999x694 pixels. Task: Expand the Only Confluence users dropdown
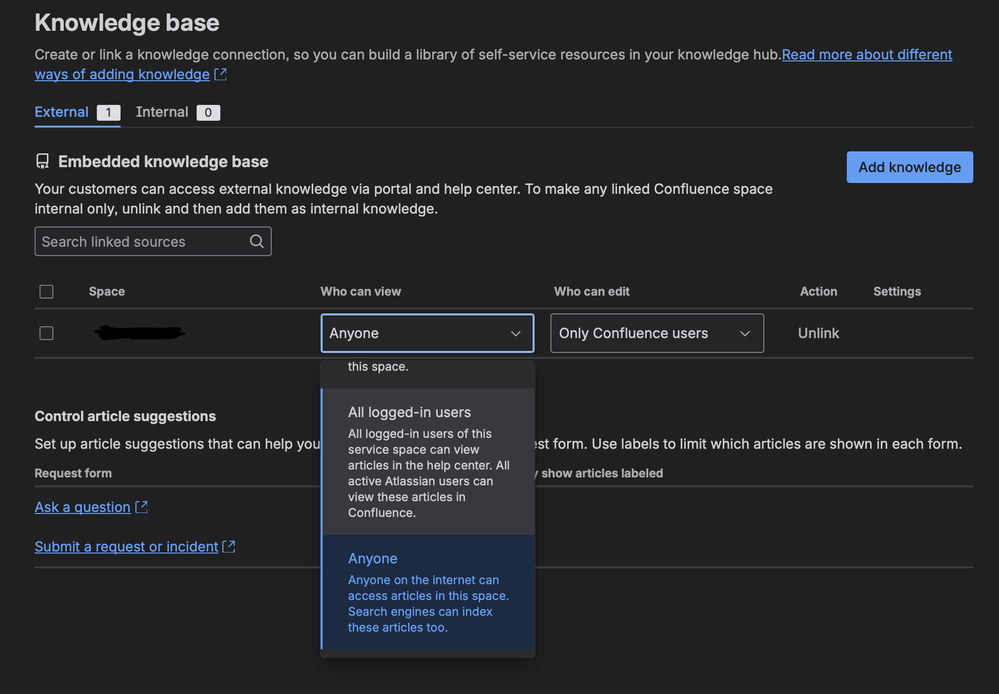656,333
